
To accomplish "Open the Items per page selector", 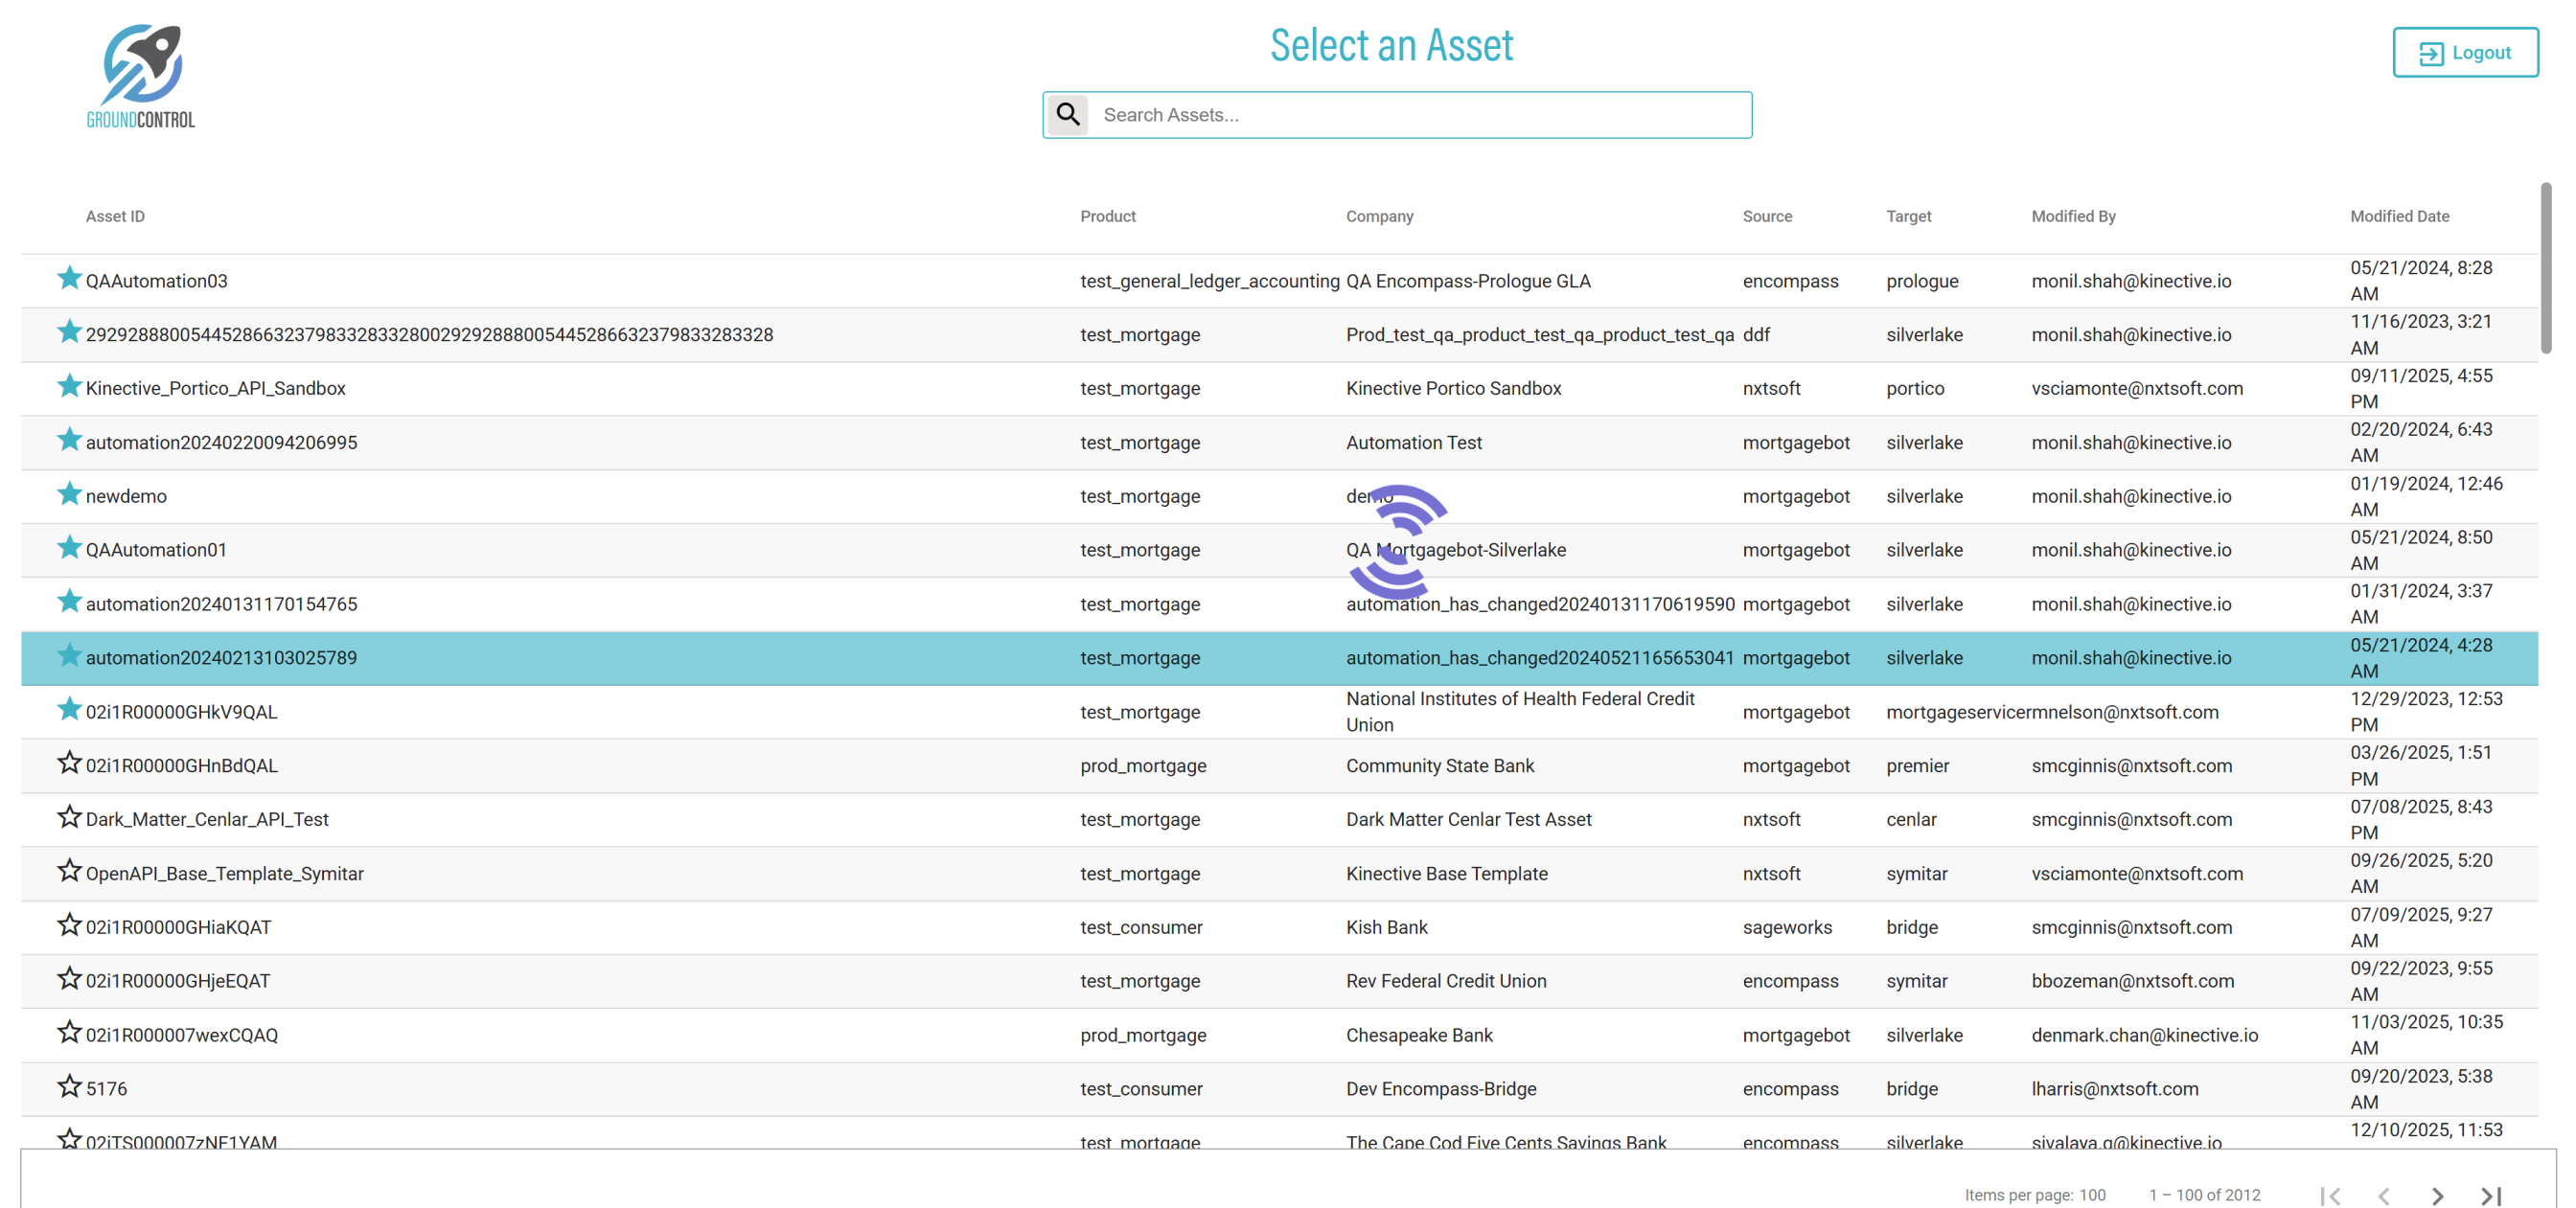I will [x=2092, y=1195].
